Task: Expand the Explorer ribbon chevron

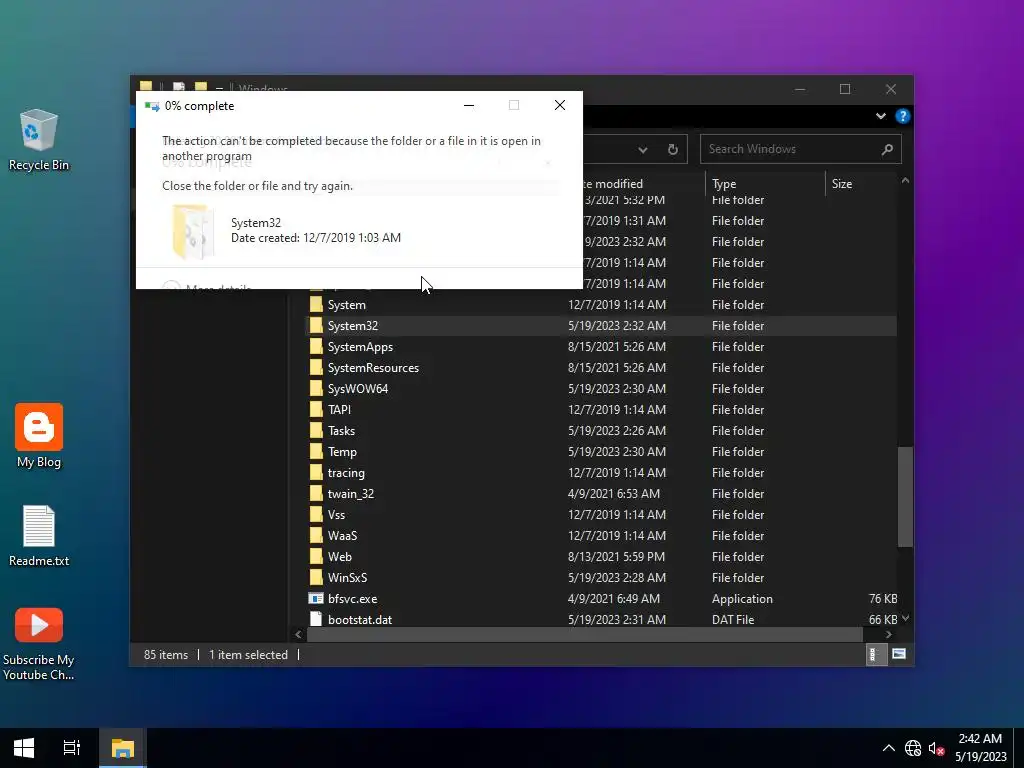Action: [880, 116]
